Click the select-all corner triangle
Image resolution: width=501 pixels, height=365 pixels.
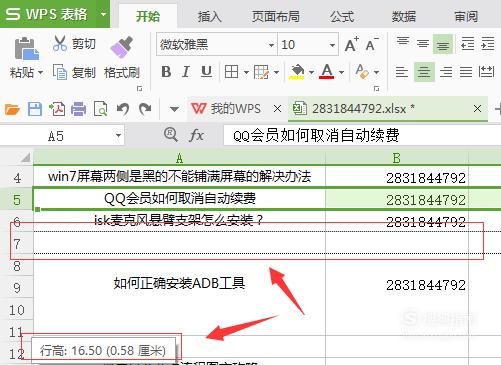[x=25, y=158]
